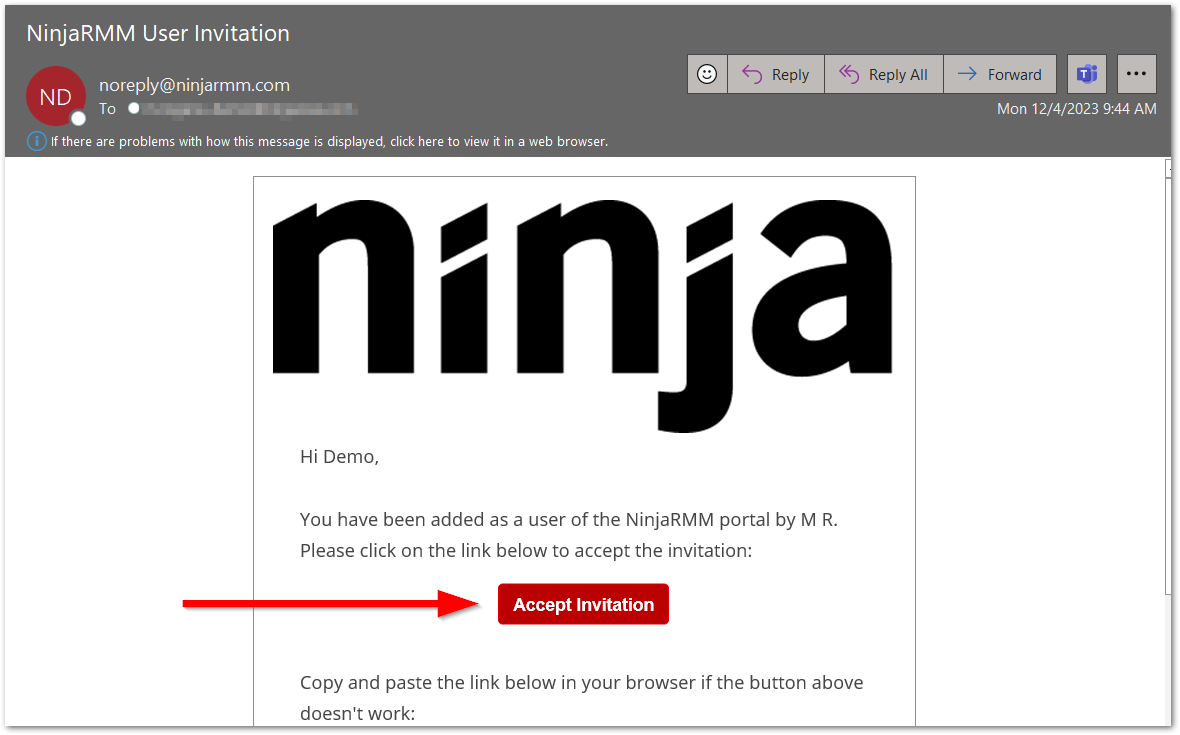This screenshot has height=735, width=1180.
Task: Click the Reply All button
Action: 884,74
